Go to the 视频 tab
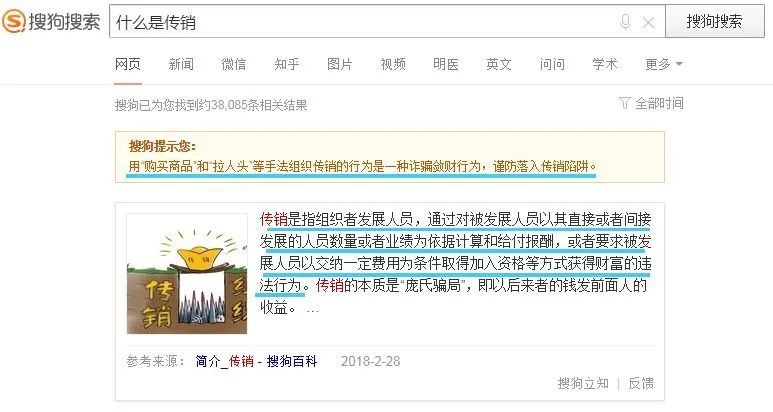The height and width of the screenshot is (412, 773). pos(393,64)
